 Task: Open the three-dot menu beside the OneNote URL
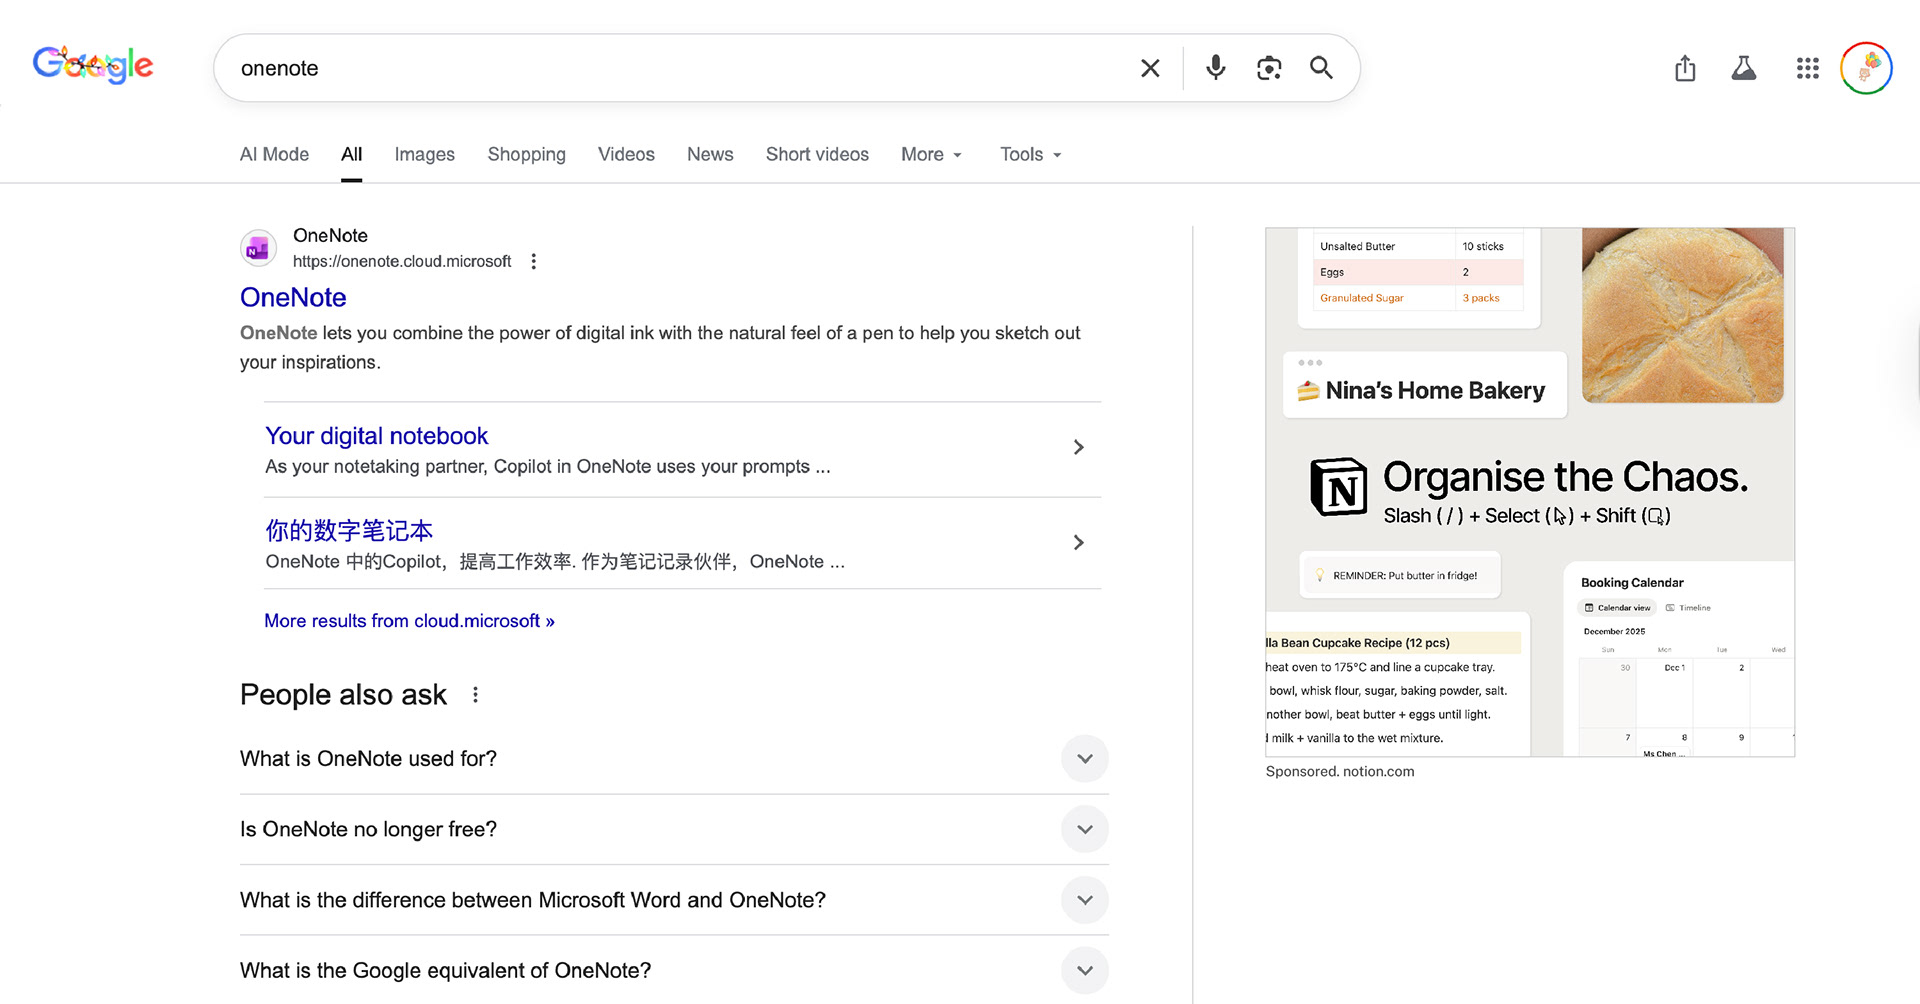tap(534, 261)
